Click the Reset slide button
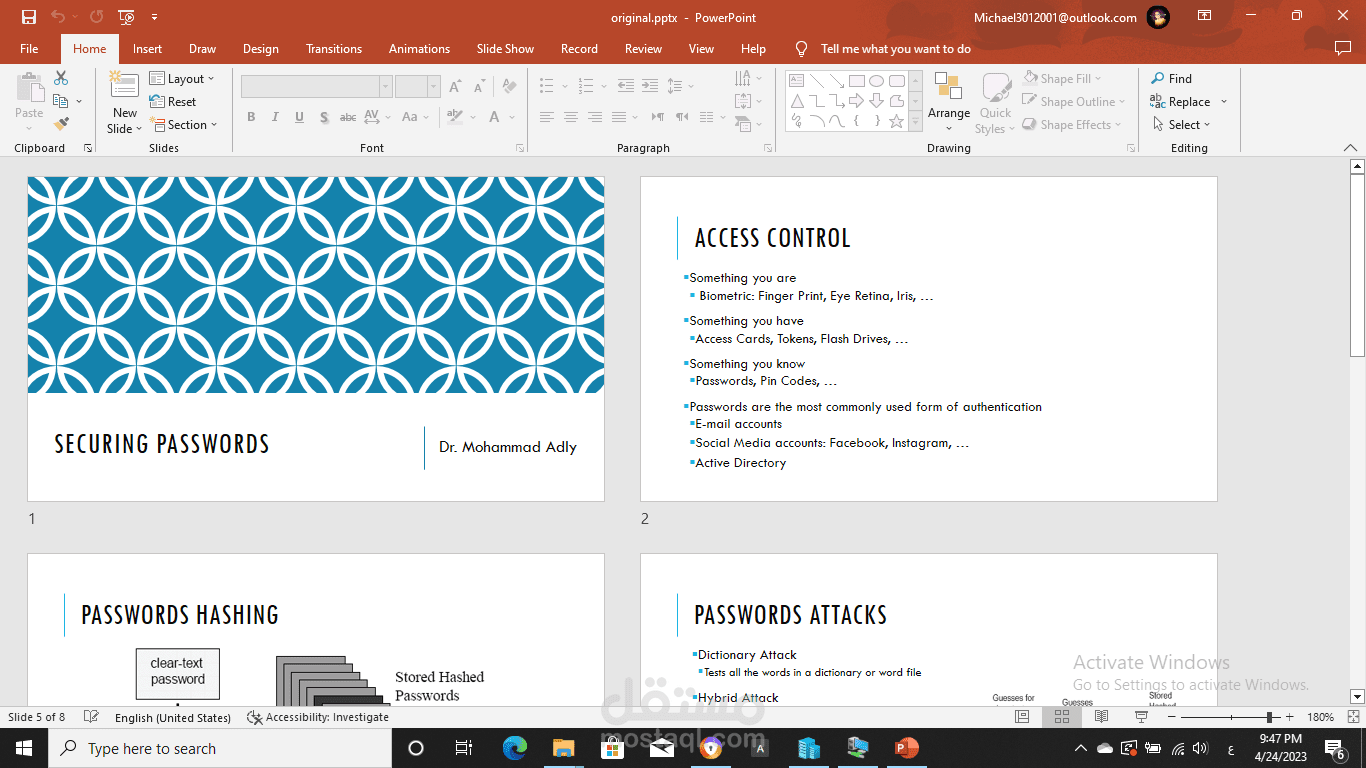Viewport: 1366px width, 768px height. click(x=173, y=102)
